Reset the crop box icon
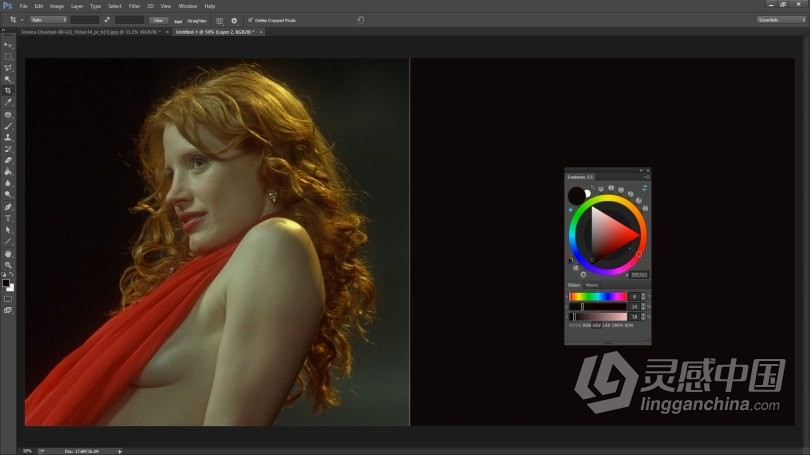 (361, 20)
